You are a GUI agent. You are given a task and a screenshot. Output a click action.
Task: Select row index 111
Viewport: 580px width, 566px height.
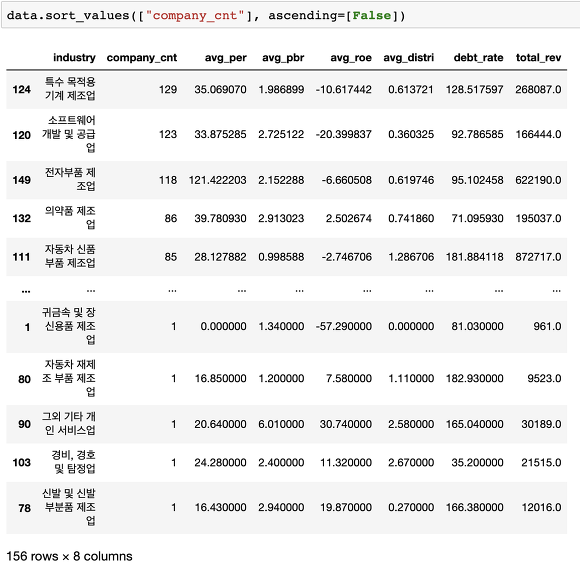[21, 257]
